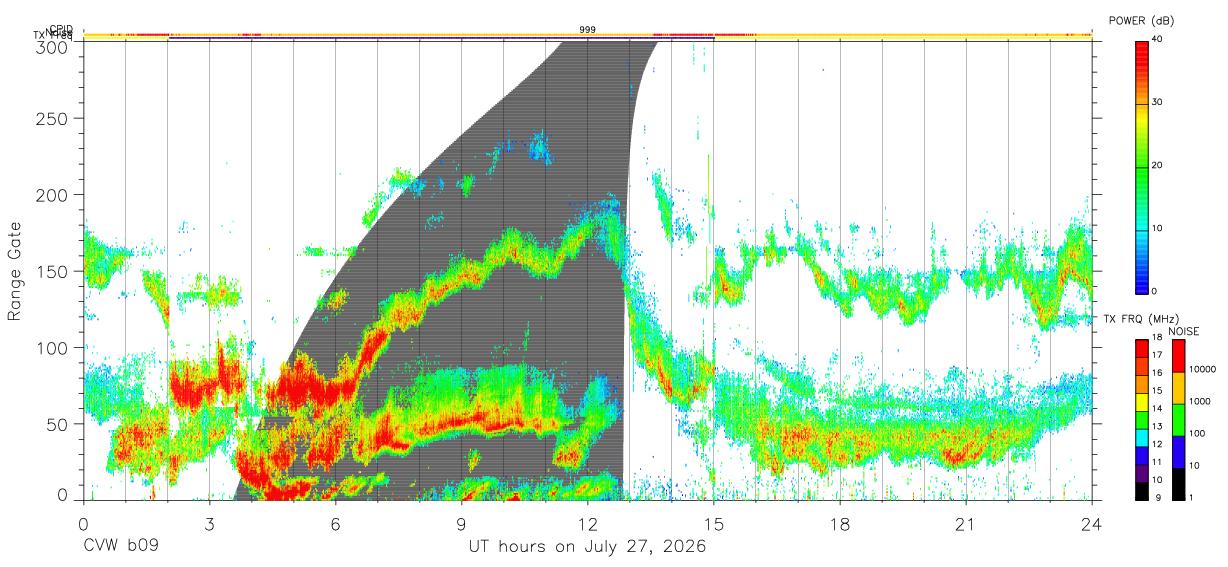Screen dimensions: 1228x567
Task: Click the 3 hour tick on UT axis
Action: tap(210, 523)
